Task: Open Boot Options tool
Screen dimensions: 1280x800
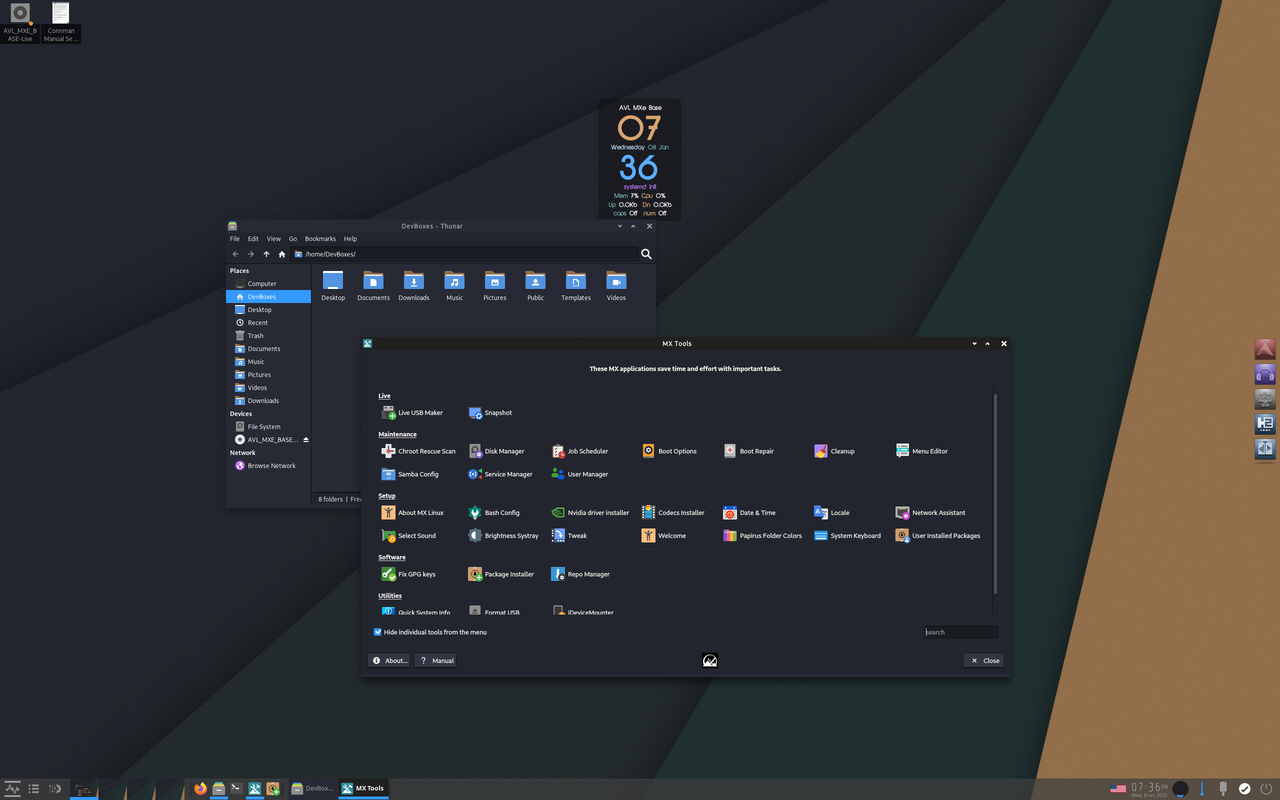Action: point(669,451)
